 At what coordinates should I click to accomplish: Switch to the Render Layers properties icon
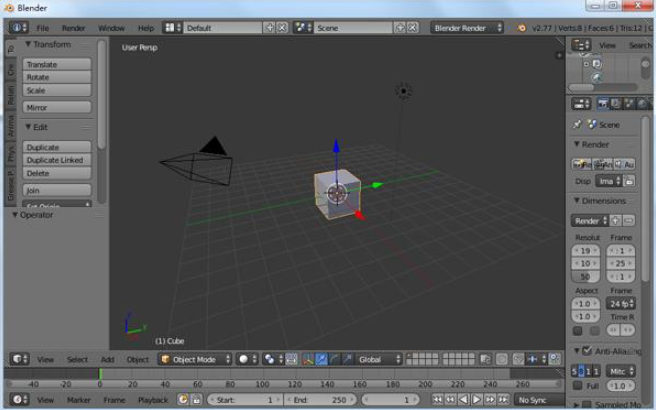click(x=616, y=103)
